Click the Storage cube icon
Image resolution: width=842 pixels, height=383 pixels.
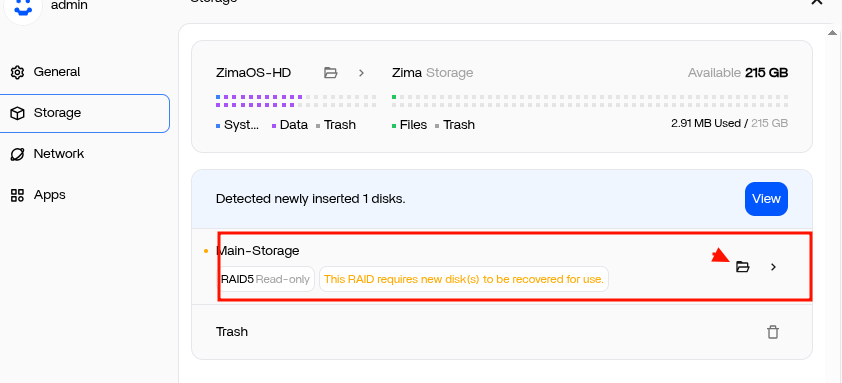tap(17, 113)
